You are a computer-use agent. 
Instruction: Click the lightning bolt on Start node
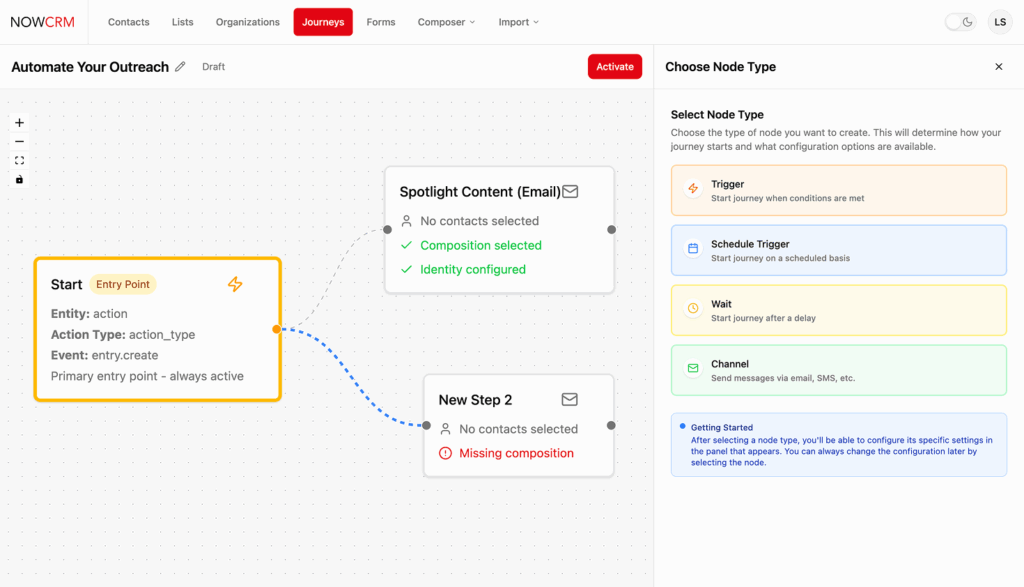click(x=235, y=284)
